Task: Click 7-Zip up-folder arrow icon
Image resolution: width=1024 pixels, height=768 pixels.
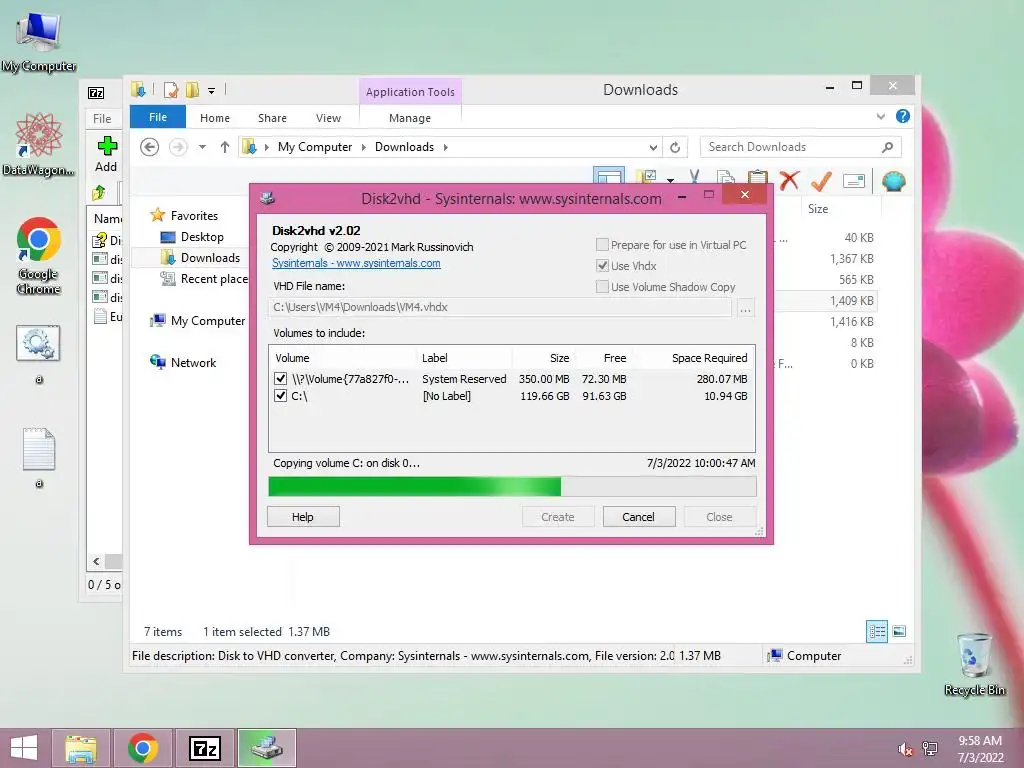Action: [99, 193]
